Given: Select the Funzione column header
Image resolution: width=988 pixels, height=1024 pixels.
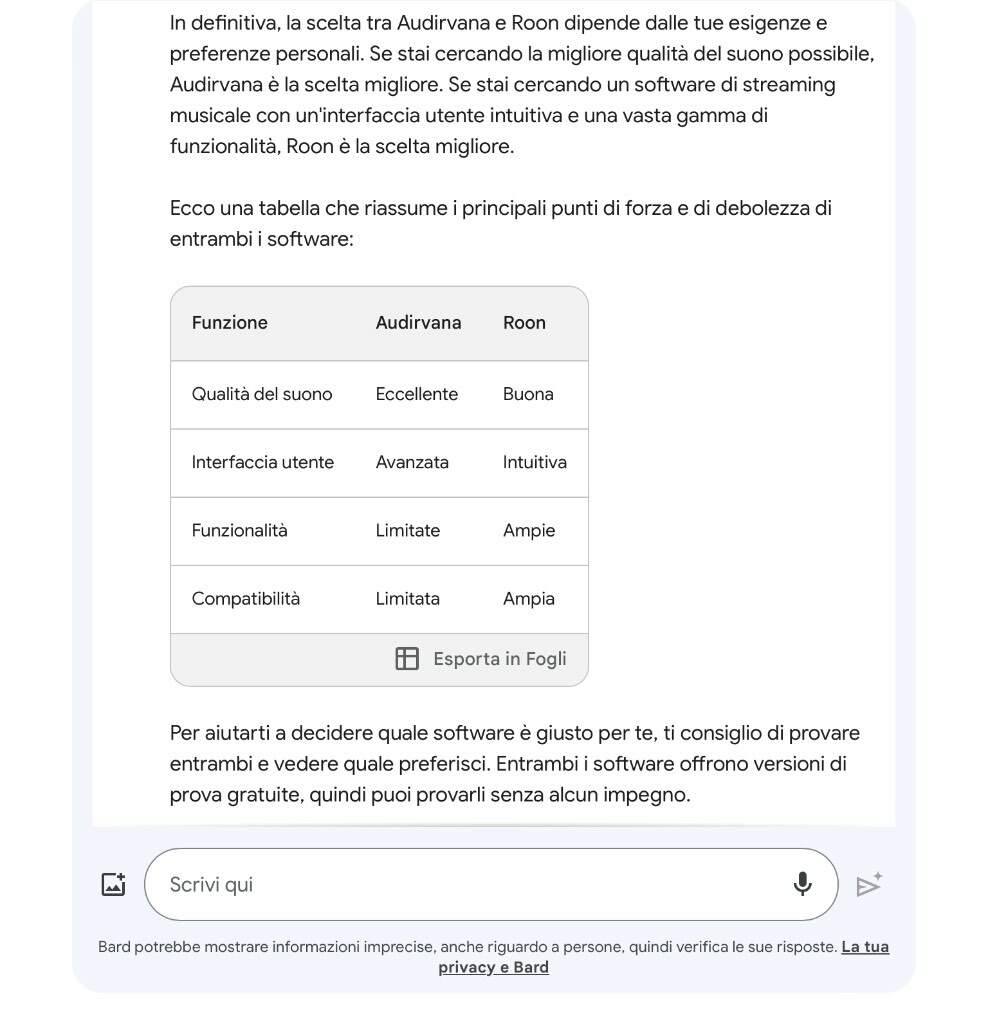Looking at the screenshot, I should coord(230,323).
